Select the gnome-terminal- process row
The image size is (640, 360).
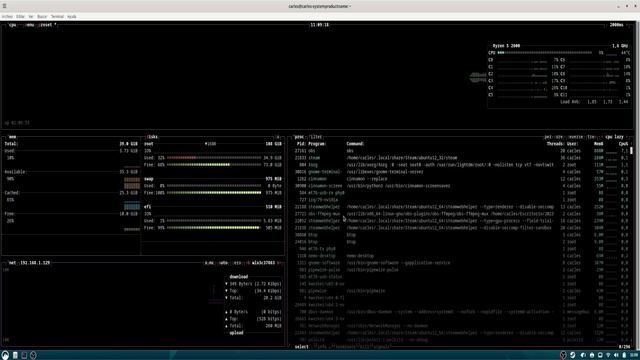coord(461,172)
